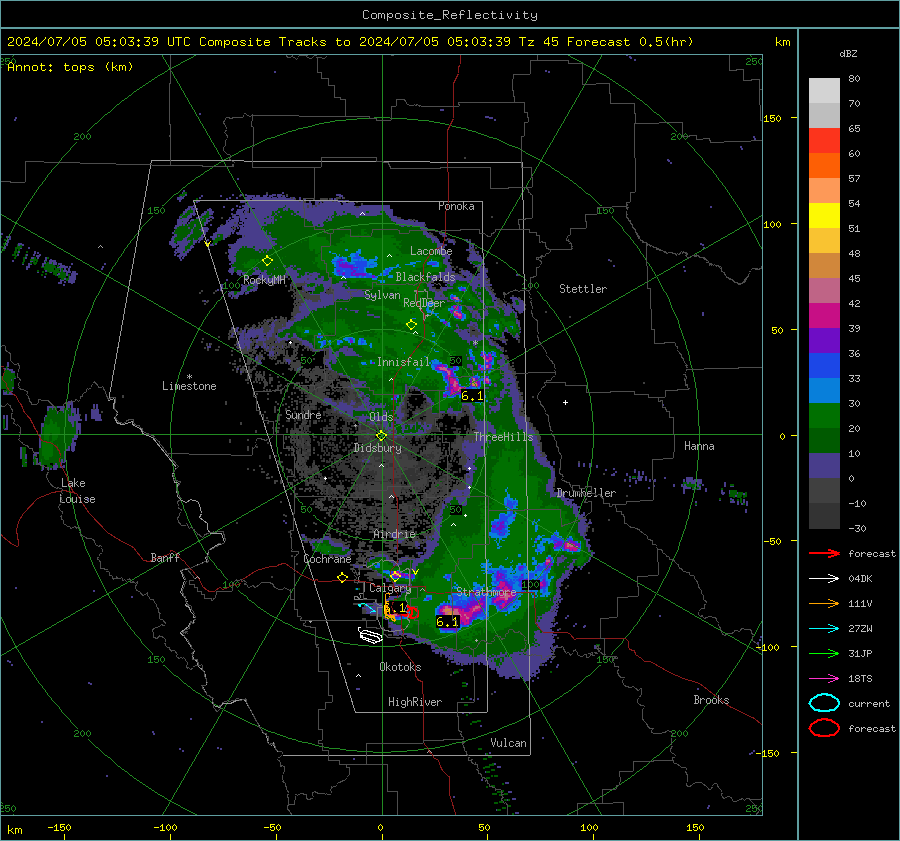Click the Vulcan city label
Viewport: 900px width, 841px height.
[509, 743]
